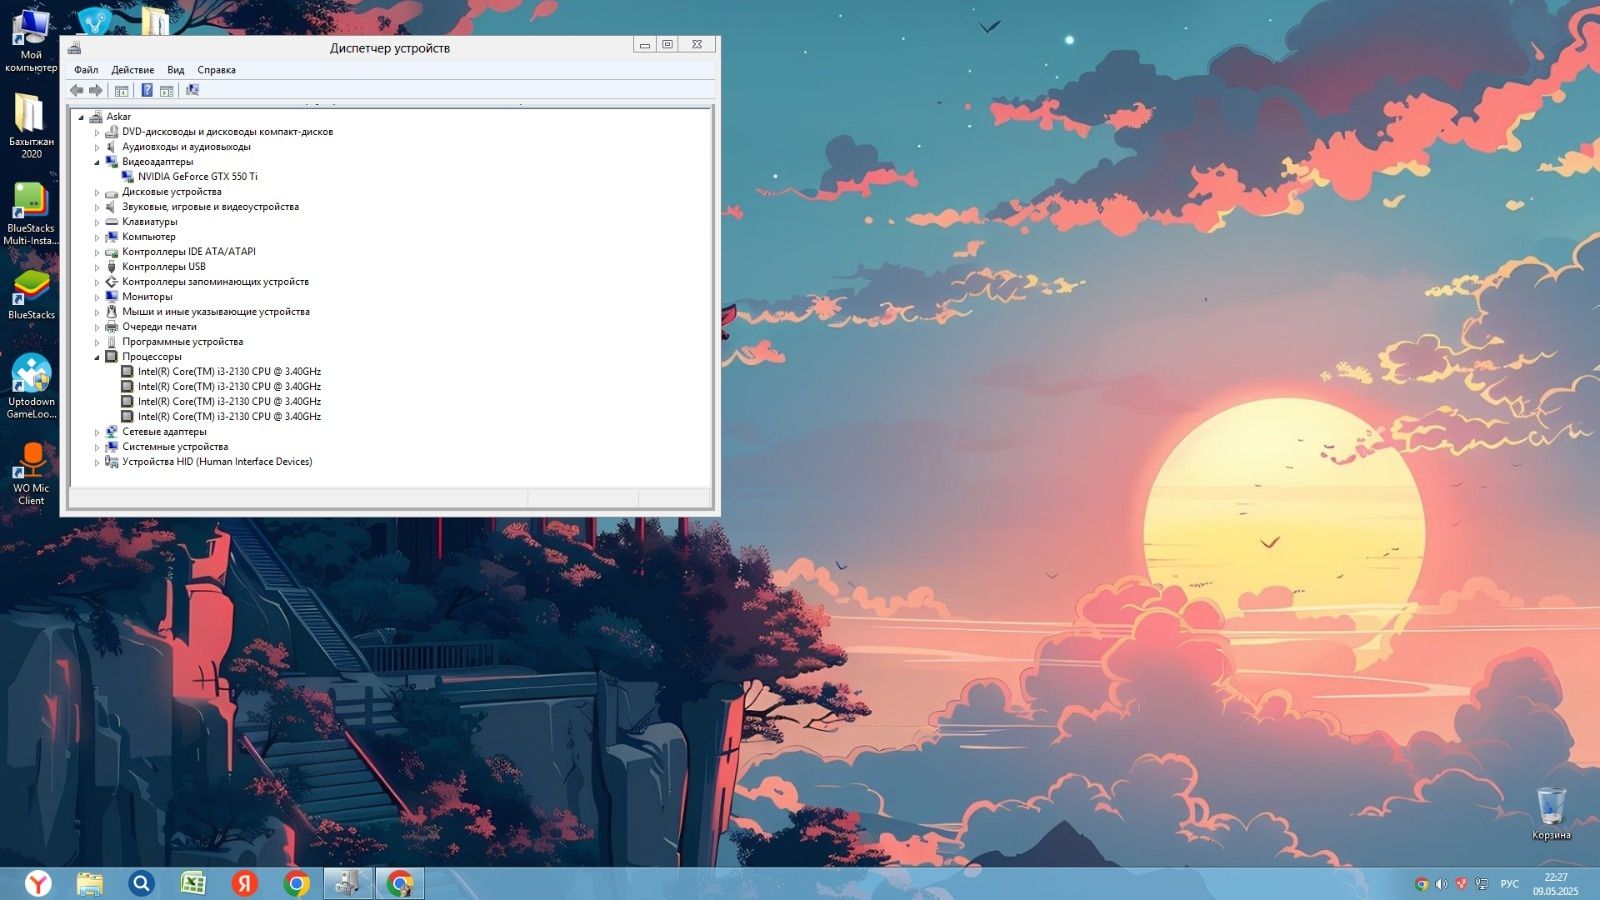Open Yandex Browser from taskbar
The width and height of the screenshot is (1600, 900).
point(38,884)
